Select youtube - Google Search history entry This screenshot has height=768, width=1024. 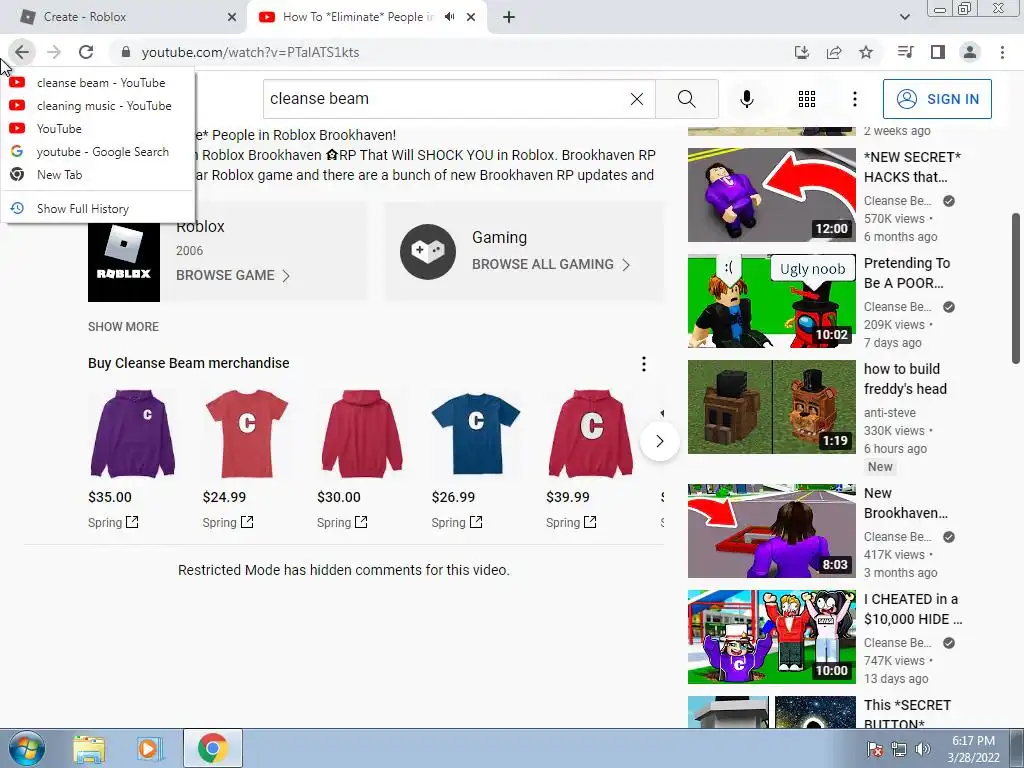pos(98,152)
